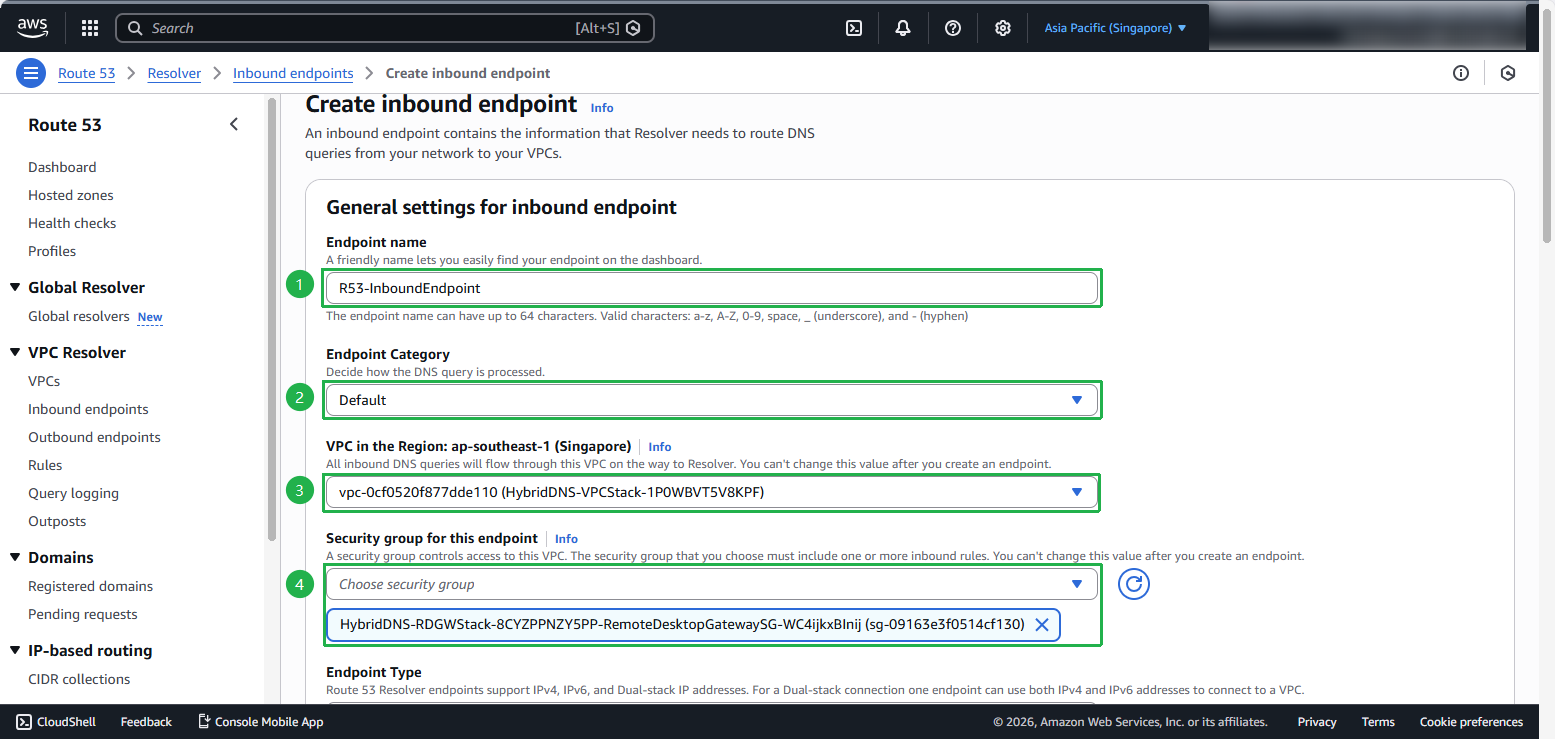Open the Privacy link in the footer

[1317, 722]
